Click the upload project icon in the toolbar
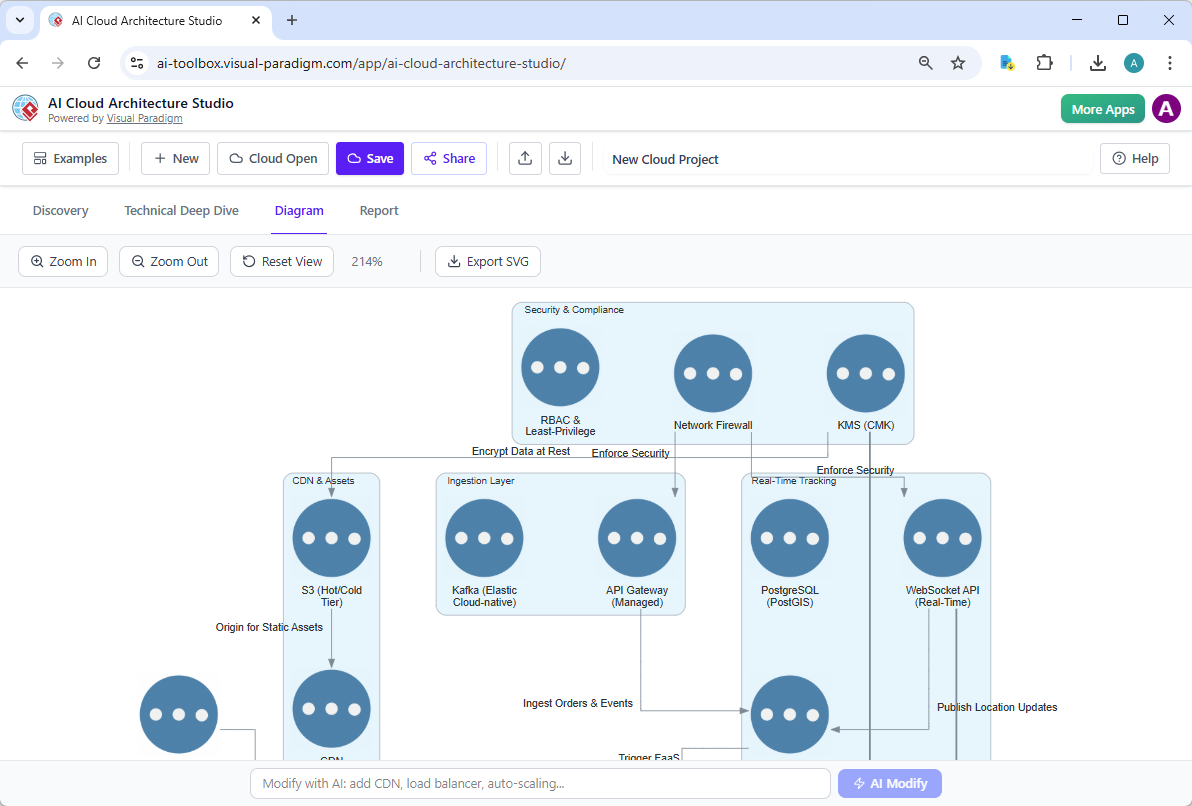The image size is (1192, 806). click(x=525, y=158)
